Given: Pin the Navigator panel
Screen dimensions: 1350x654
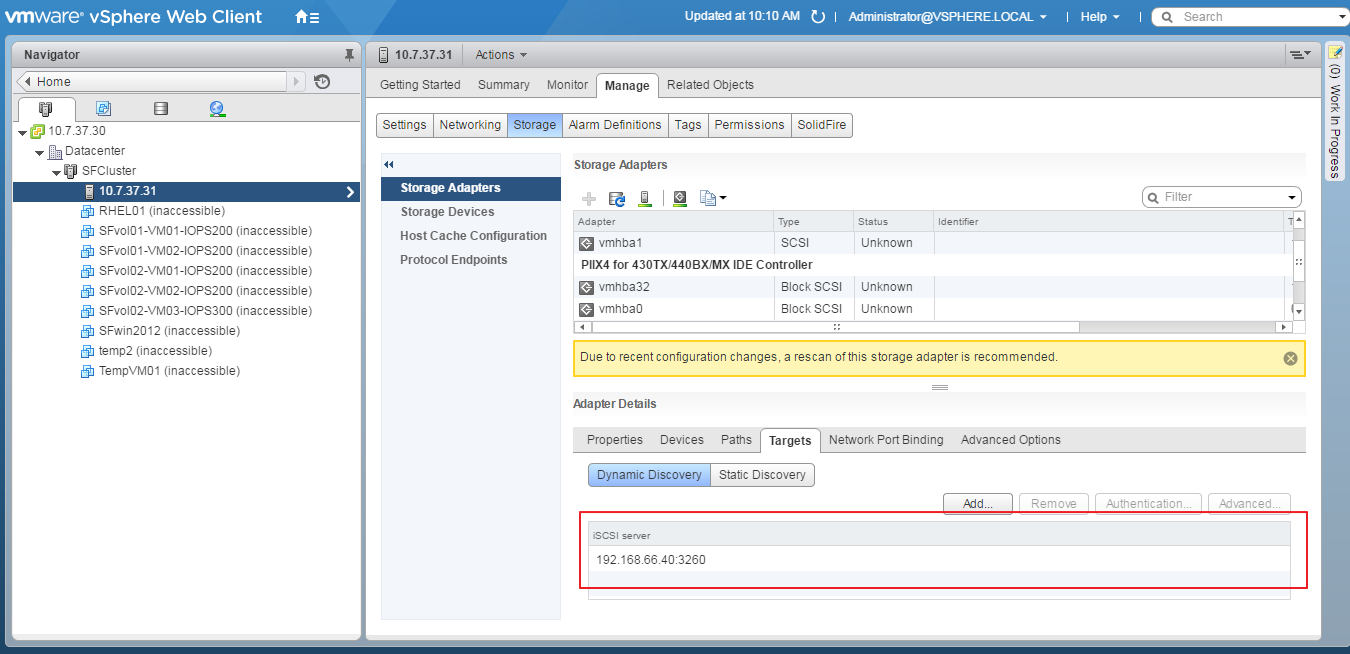Looking at the screenshot, I should pyautogui.click(x=349, y=54).
